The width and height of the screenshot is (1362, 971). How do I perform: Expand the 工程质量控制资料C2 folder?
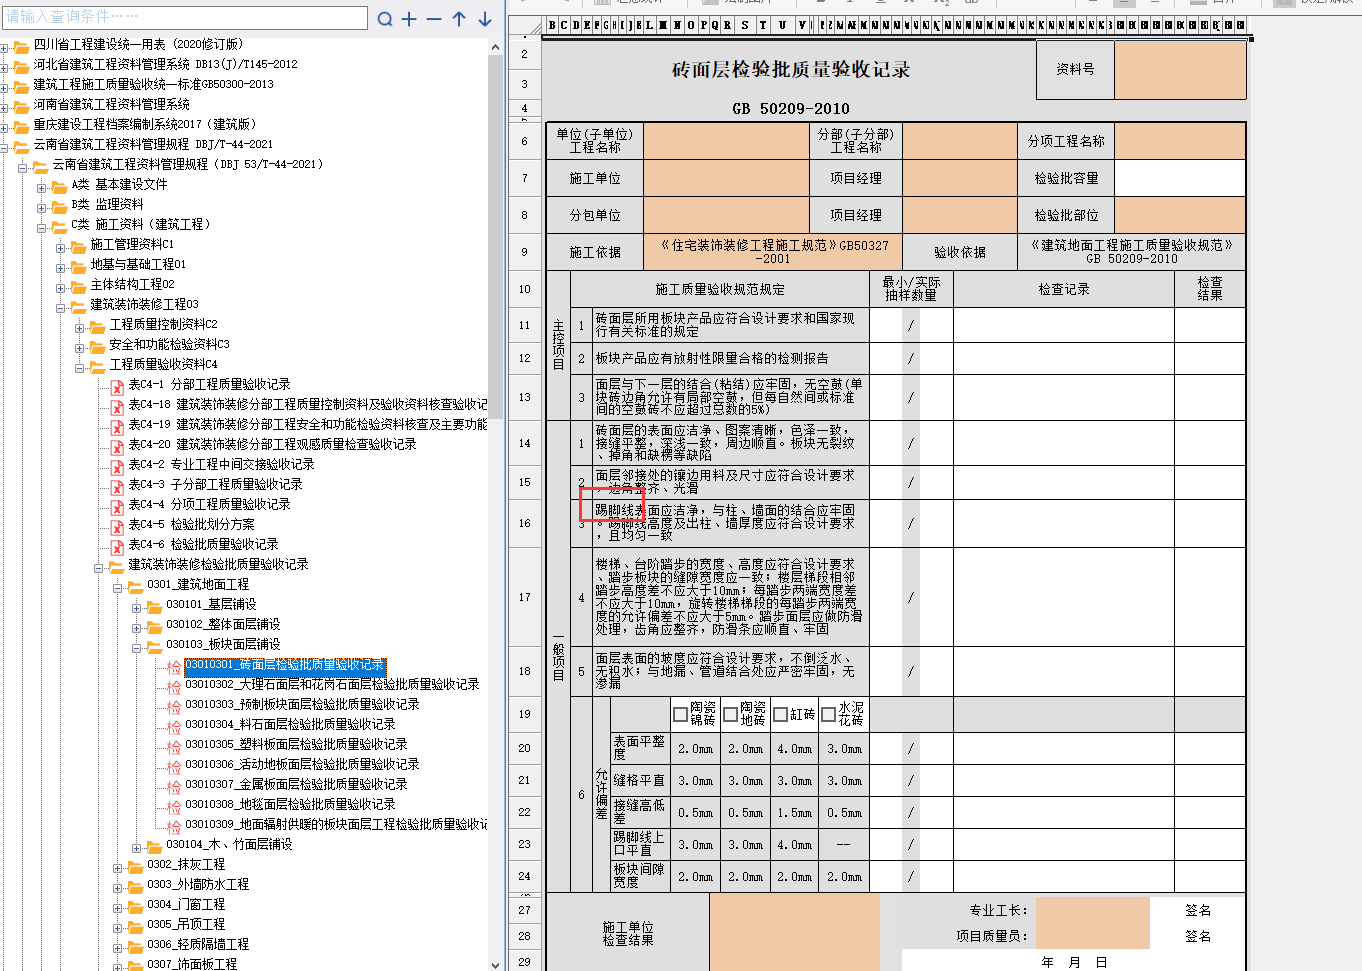click(x=80, y=327)
